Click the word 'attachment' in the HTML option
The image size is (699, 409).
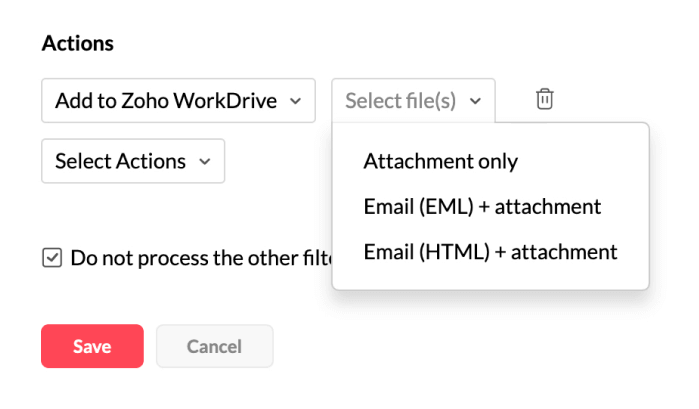[x=569, y=251]
